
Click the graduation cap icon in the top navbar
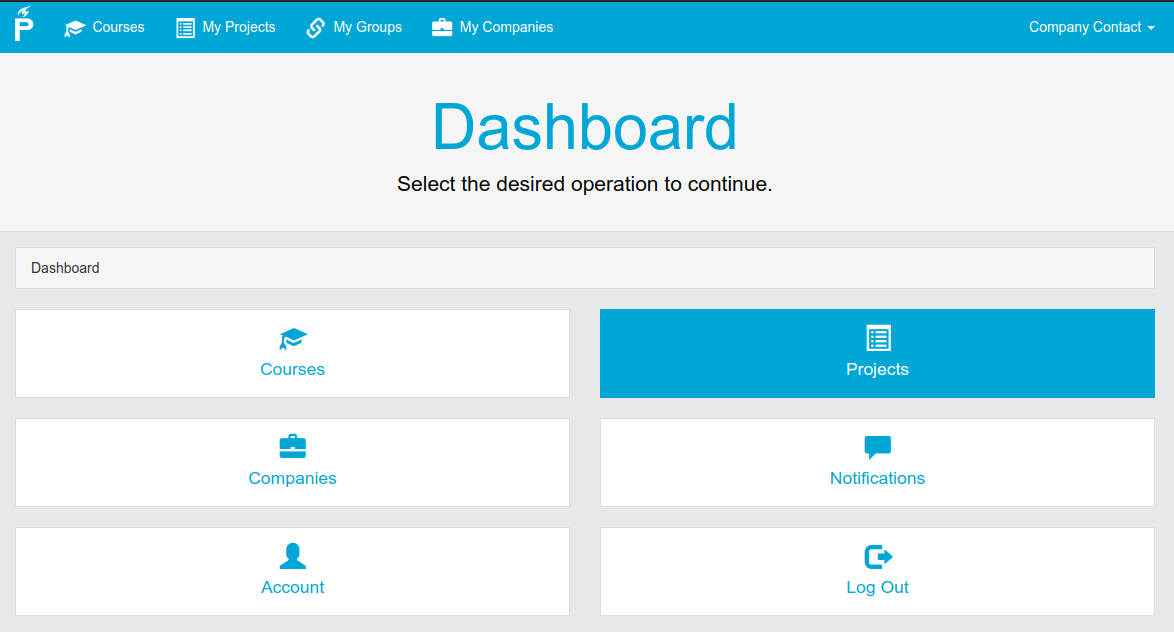click(x=75, y=28)
